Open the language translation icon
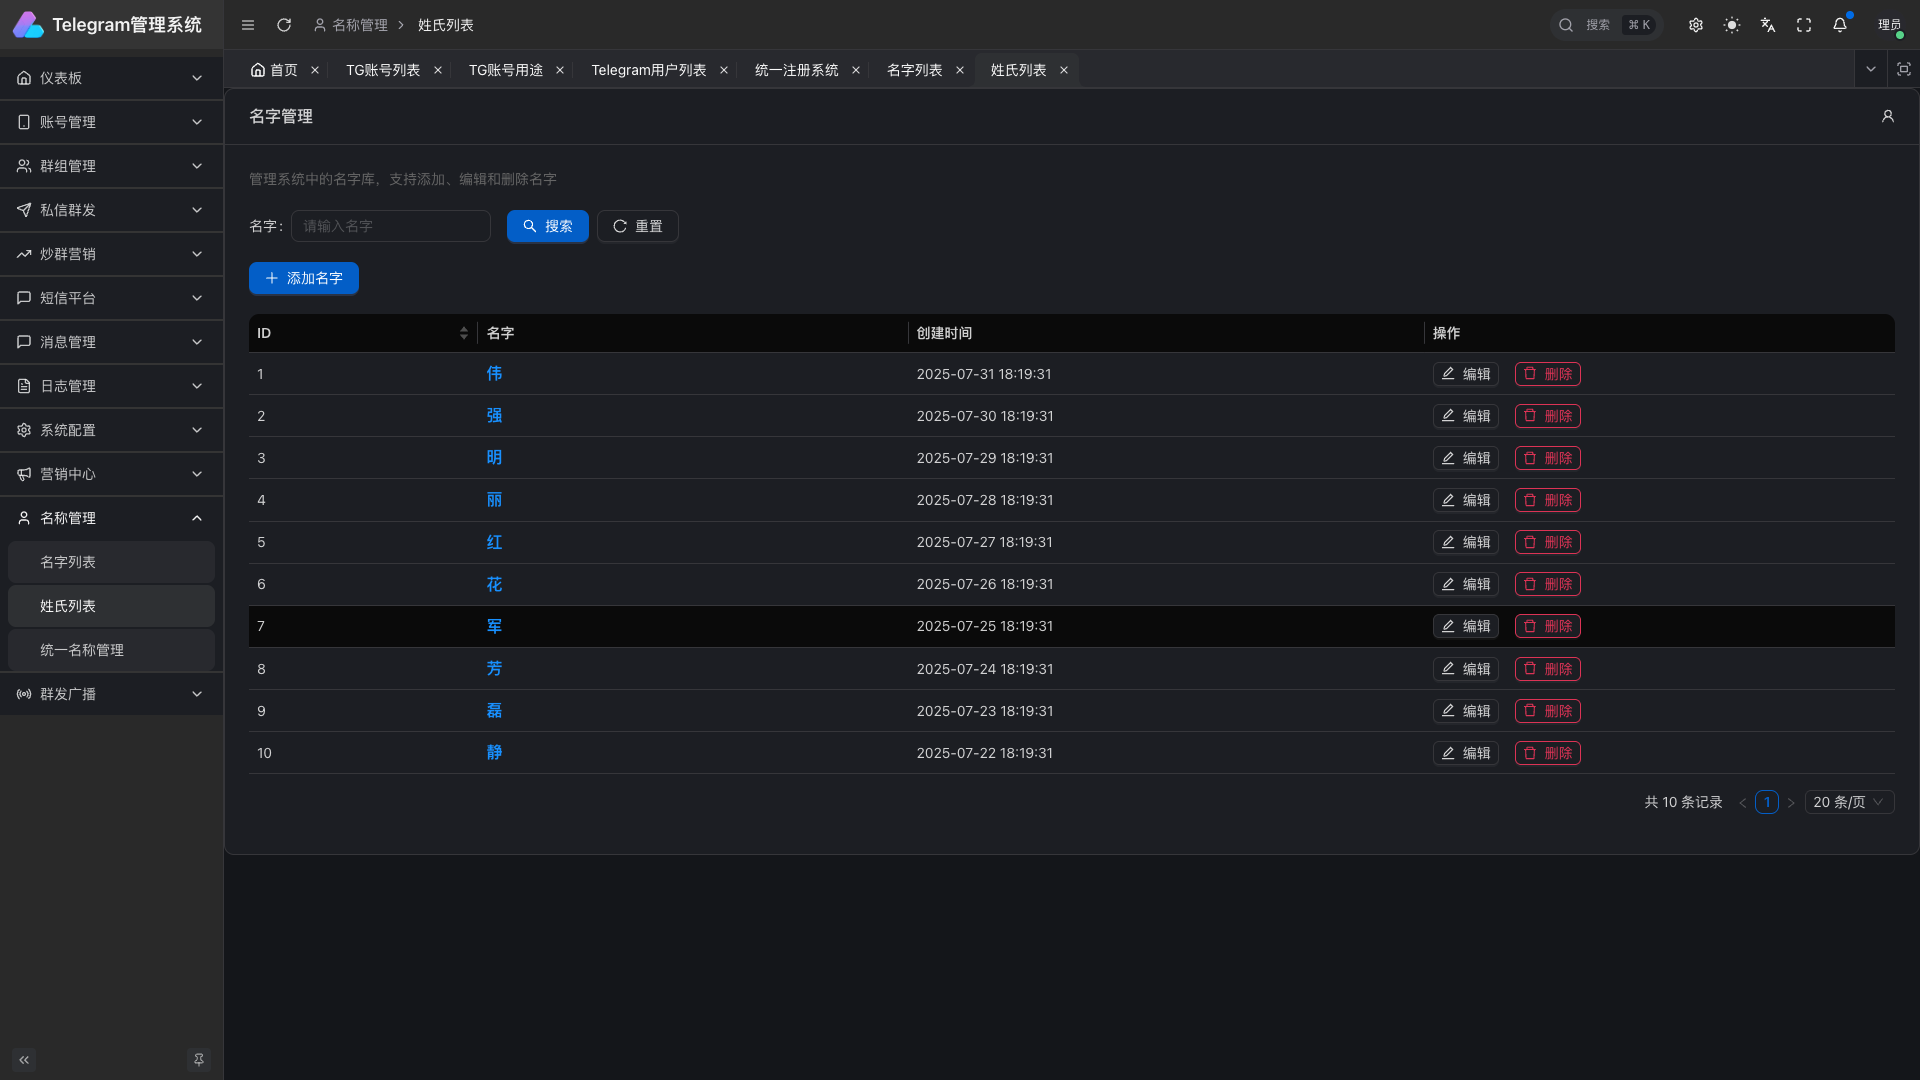 tap(1768, 25)
